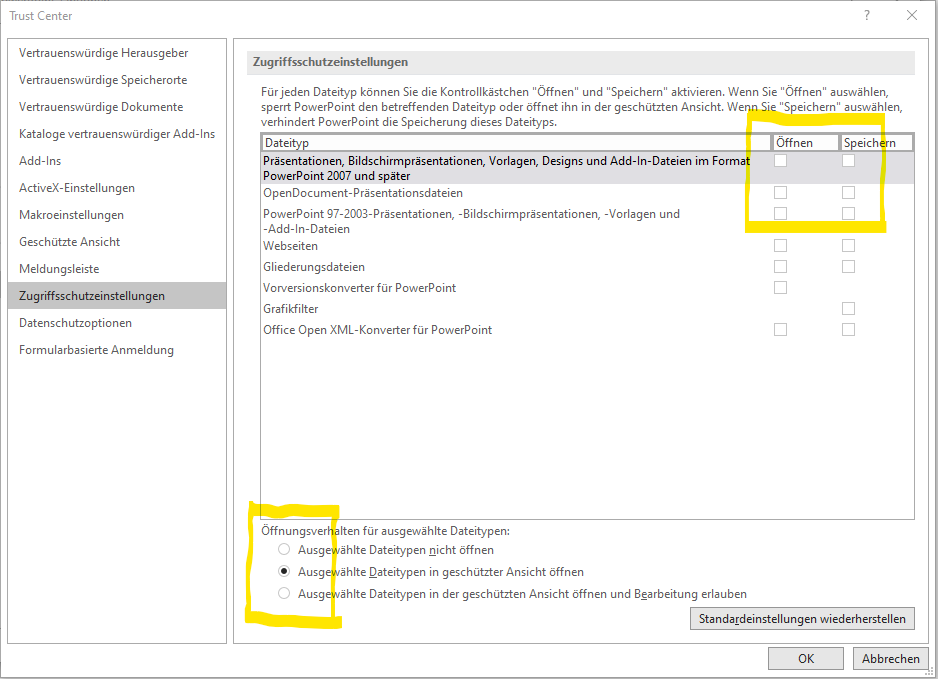Check Speichern for PowerPoint 97-2003 files
The height and width of the screenshot is (679, 938).
(x=848, y=214)
